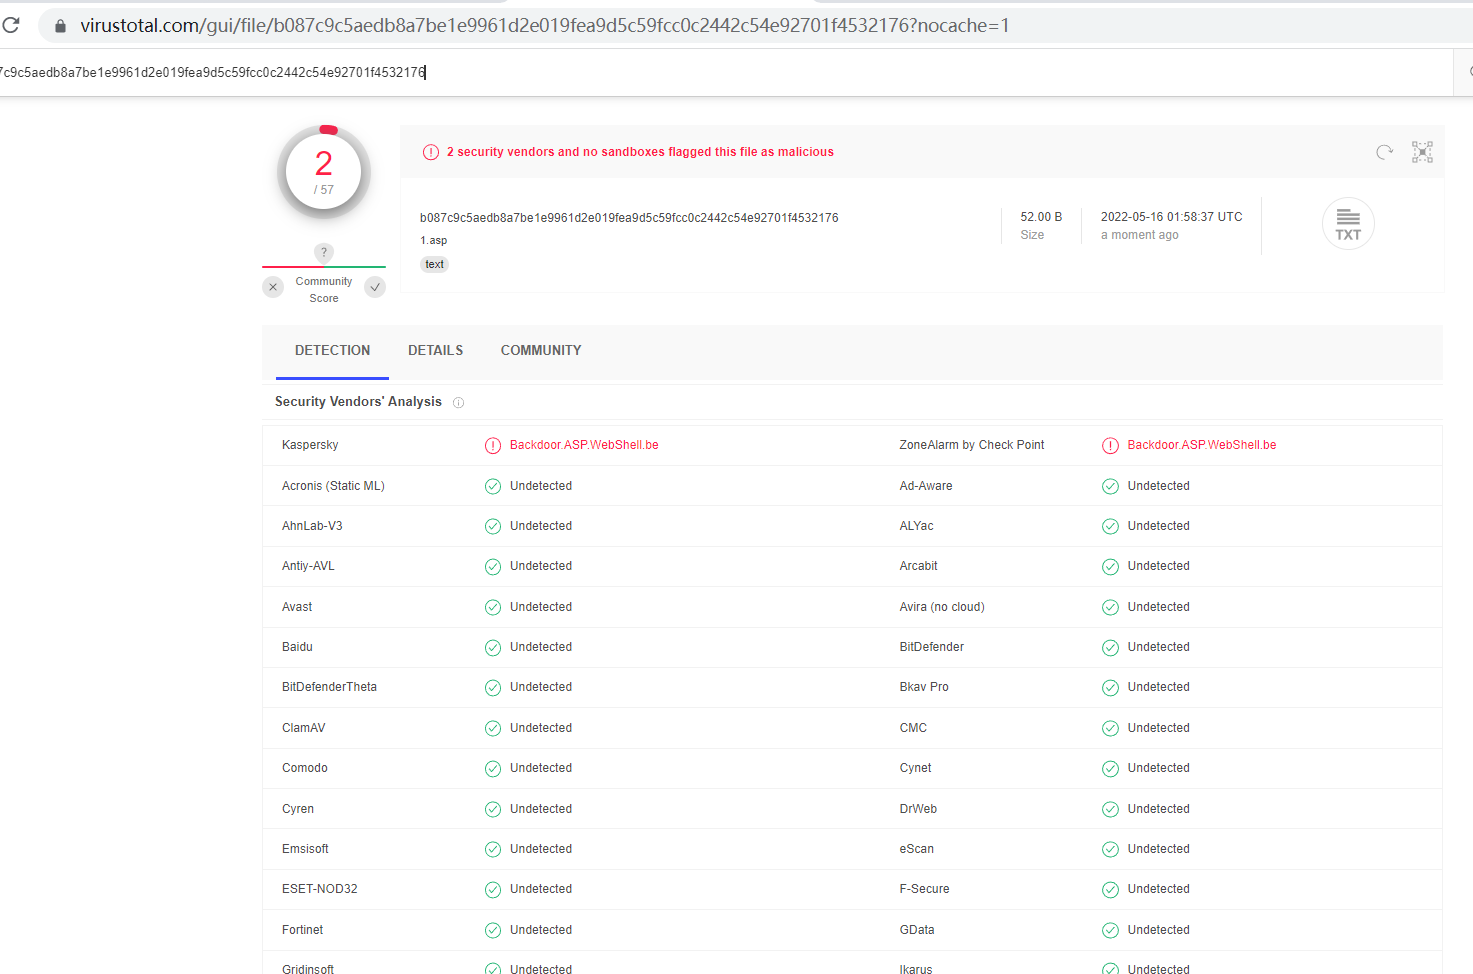This screenshot has width=1473, height=974.
Task: Click the community score question mark
Action: [324, 252]
